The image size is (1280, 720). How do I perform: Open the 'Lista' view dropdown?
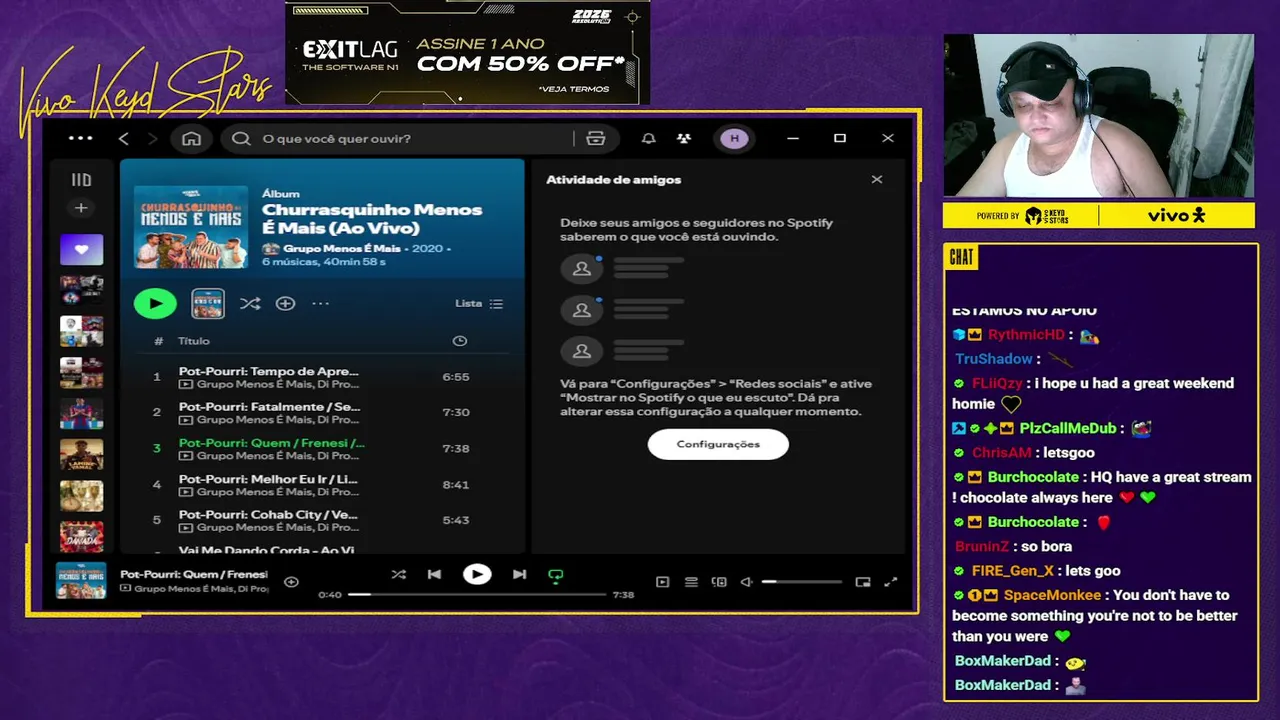click(479, 303)
